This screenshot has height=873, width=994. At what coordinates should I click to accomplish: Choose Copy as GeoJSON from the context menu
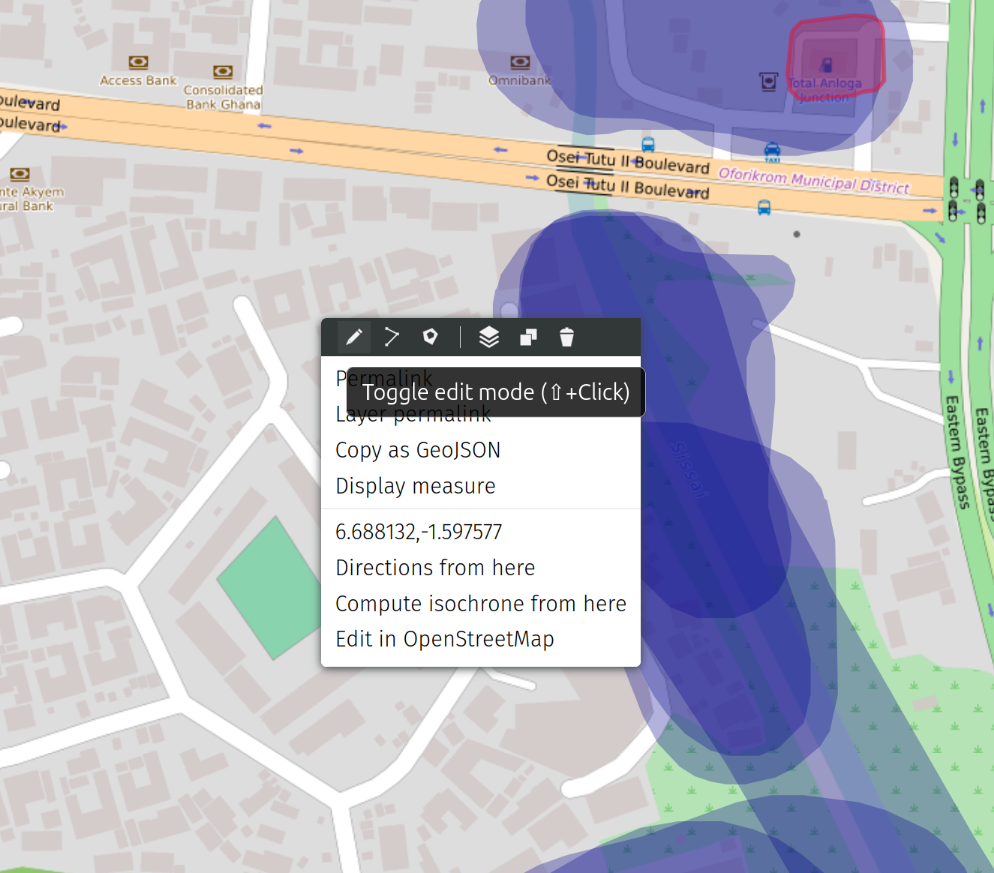[x=418, y=450]
